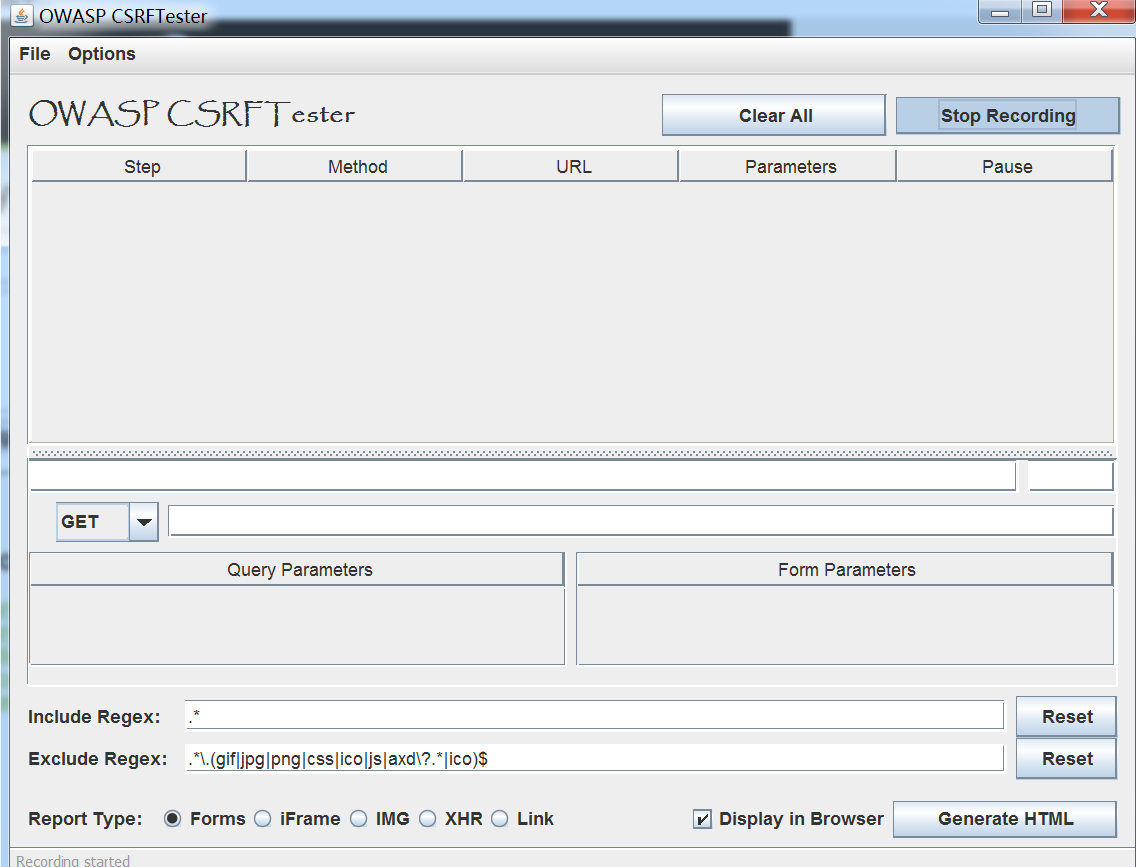Select the Link report type
This screenshot has height=867, width=1136.
coord(500,818)
